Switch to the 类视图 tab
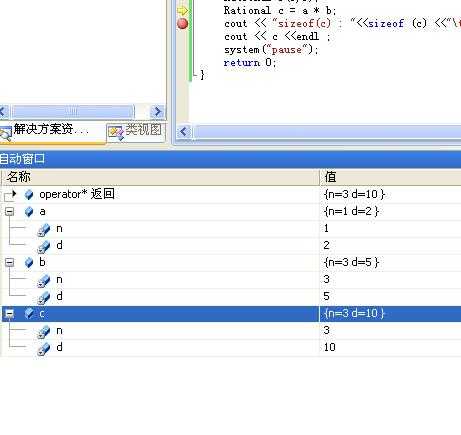 pyautogui.click(x=136, y=132)
